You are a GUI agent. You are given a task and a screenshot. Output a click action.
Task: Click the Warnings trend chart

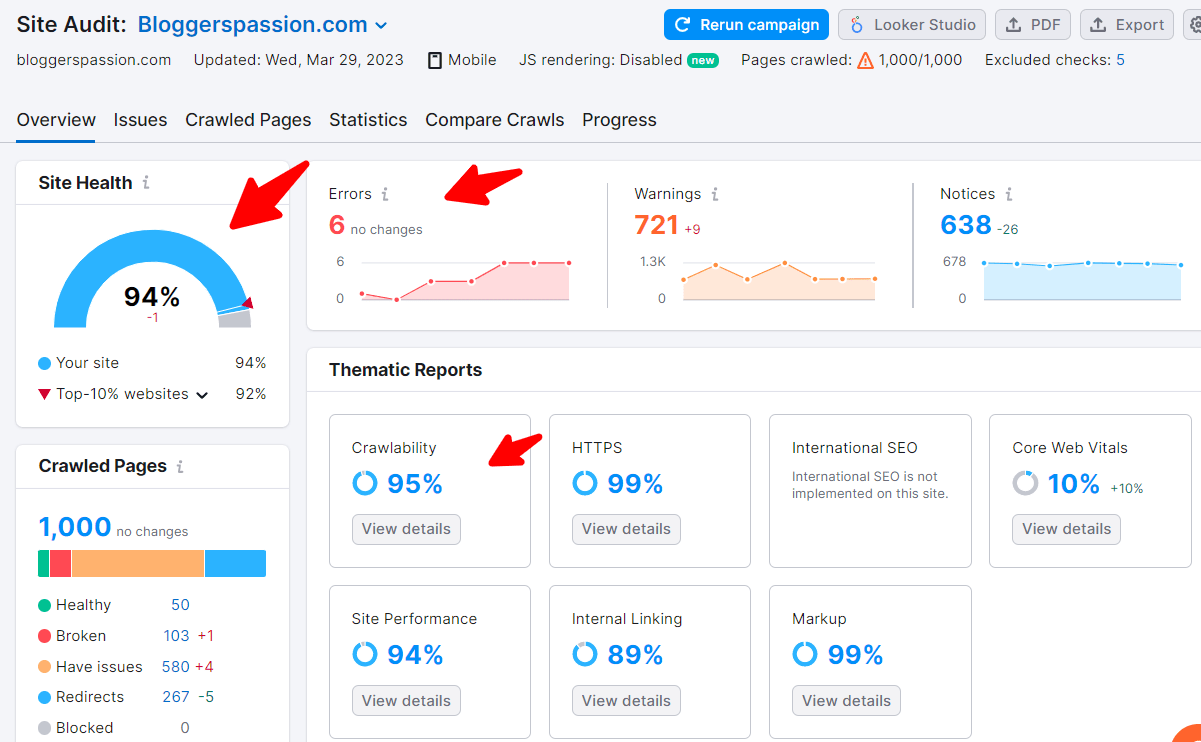pyautogui.click(x=779, y=280)
